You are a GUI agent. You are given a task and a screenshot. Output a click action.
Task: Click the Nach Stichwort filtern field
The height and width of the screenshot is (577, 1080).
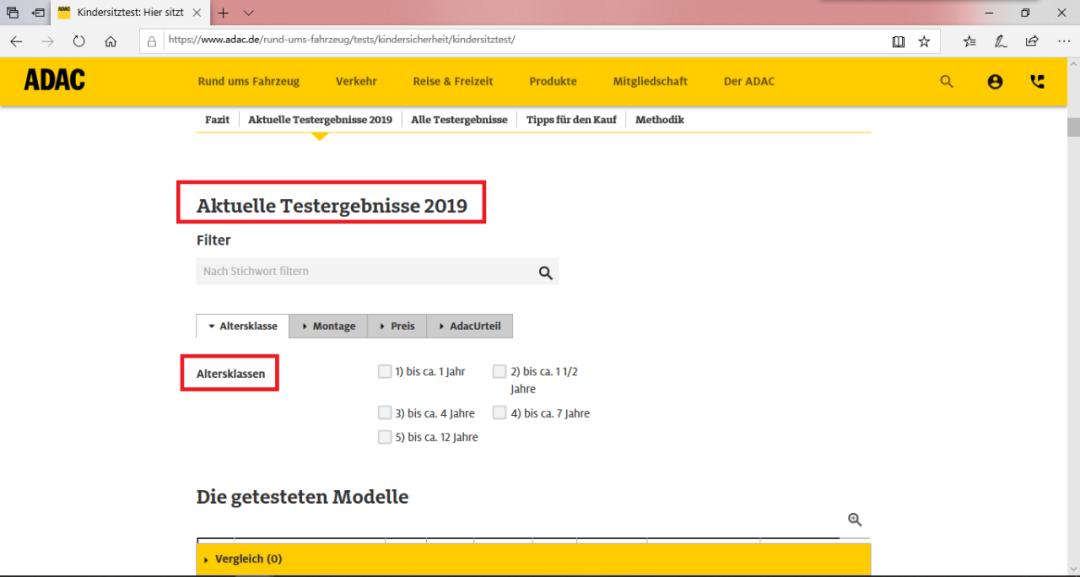pyautogui.click(x=377, y=271)
